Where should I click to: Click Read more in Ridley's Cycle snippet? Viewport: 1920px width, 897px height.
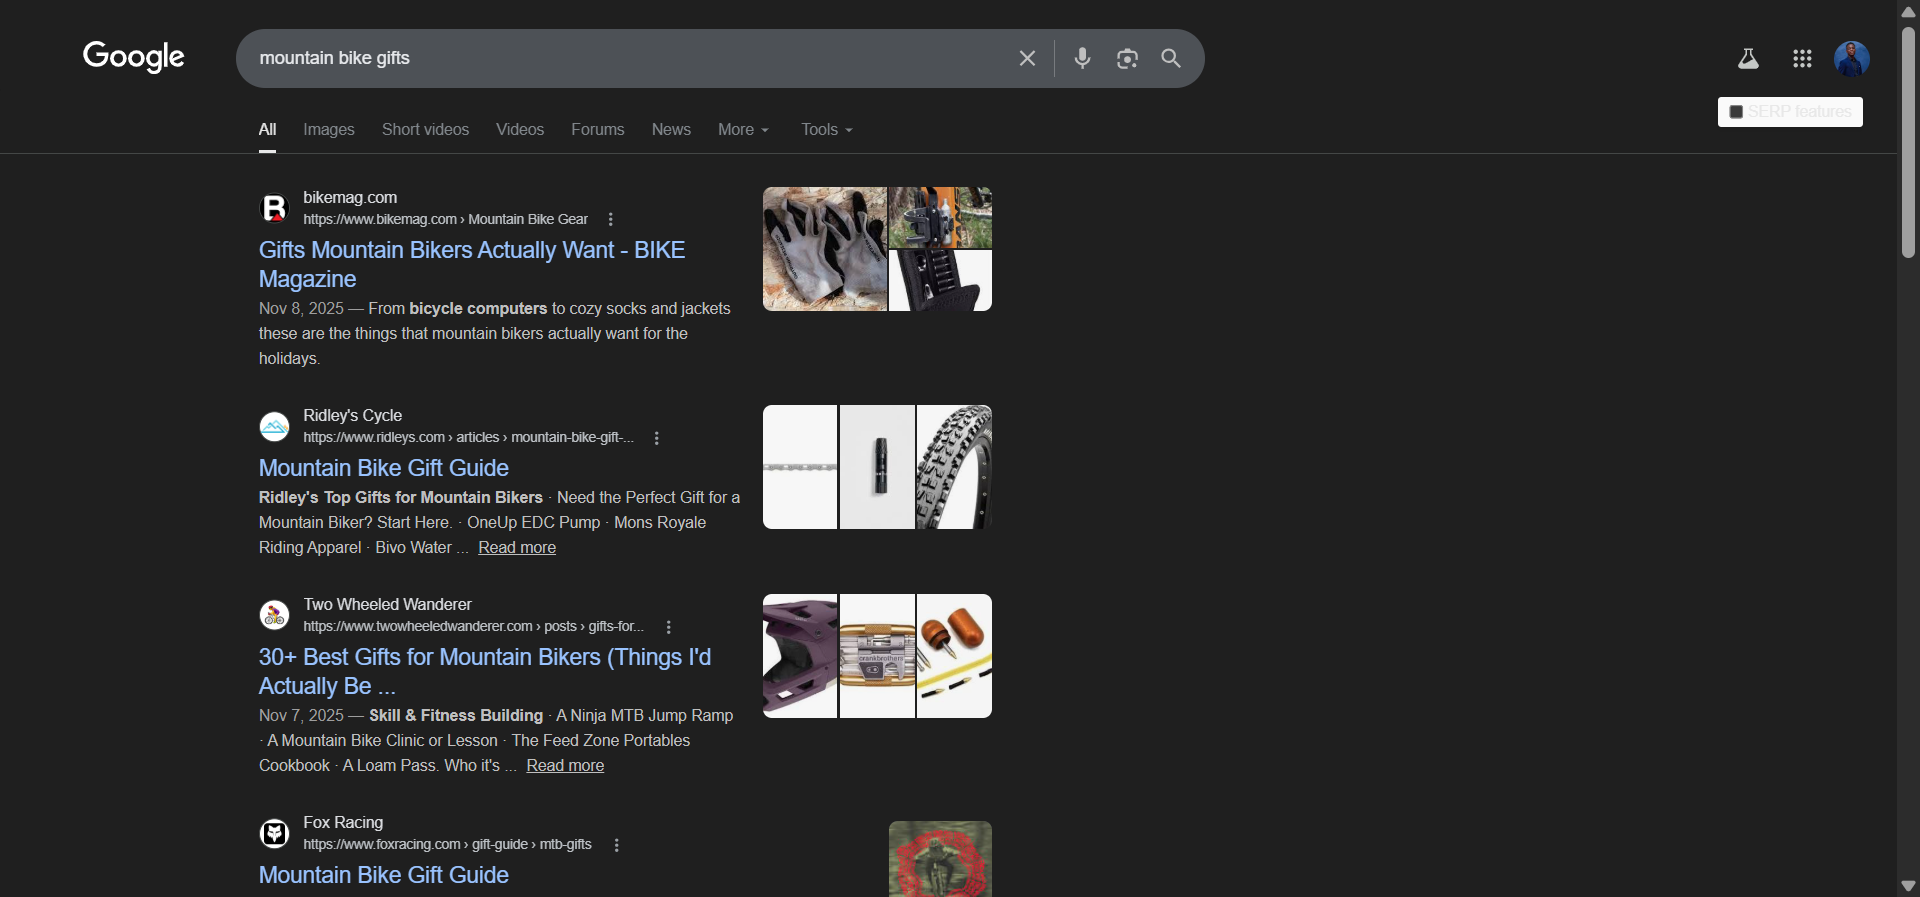point(517,548)
